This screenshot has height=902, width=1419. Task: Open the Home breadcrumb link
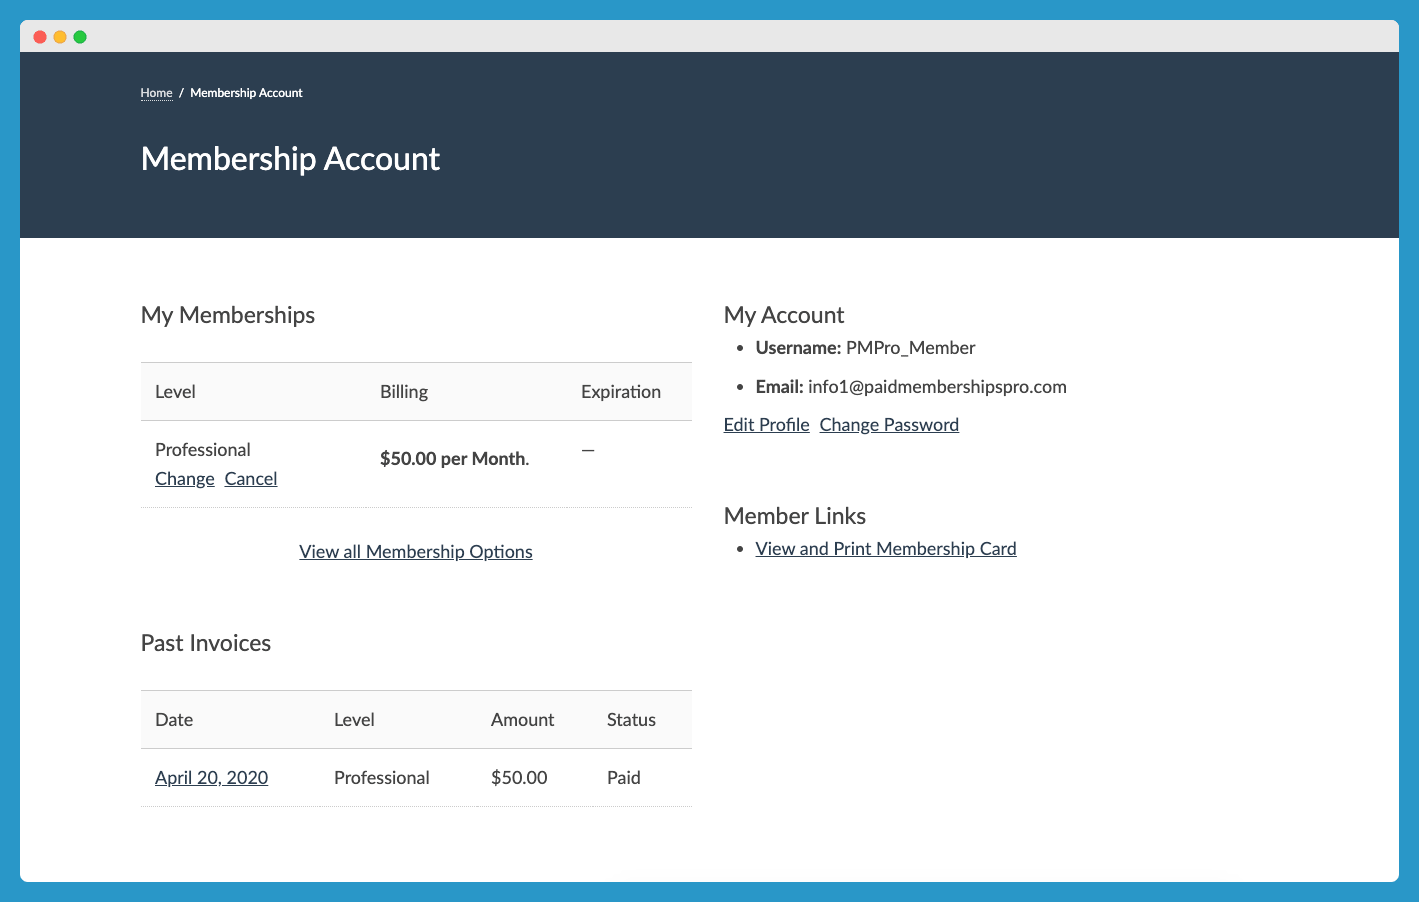[156, 92]
